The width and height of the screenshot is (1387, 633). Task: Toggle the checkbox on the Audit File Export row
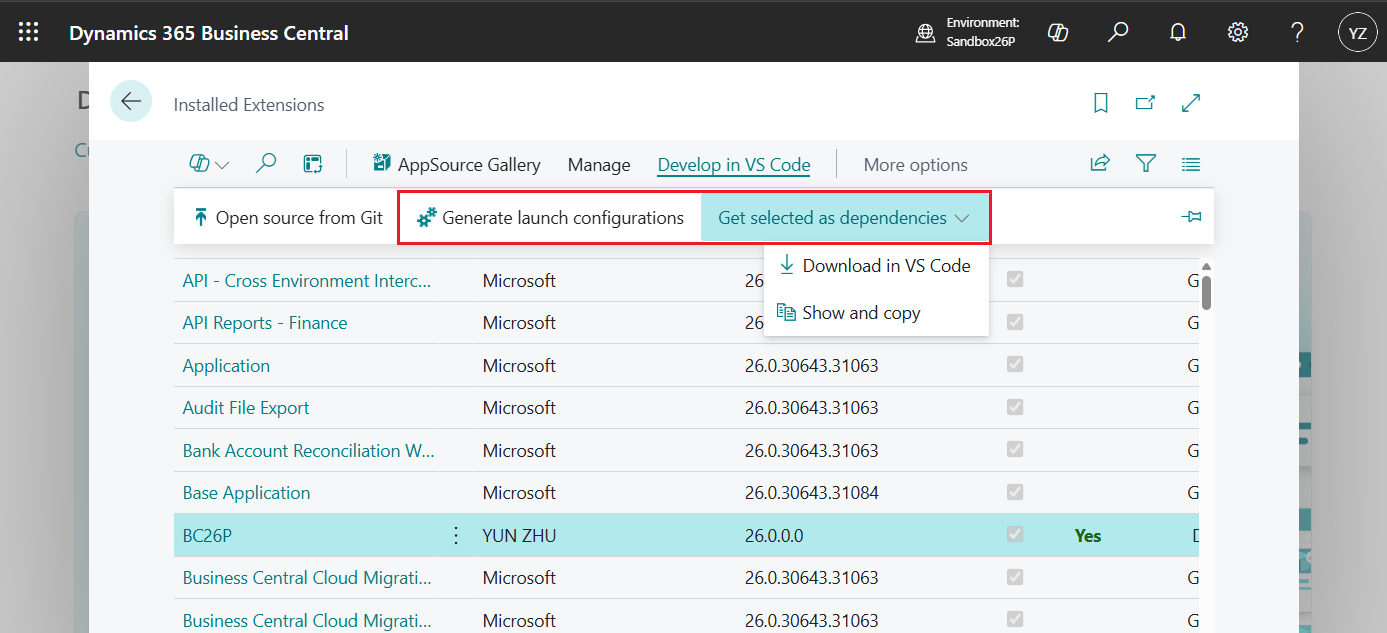click(1015, 407)
